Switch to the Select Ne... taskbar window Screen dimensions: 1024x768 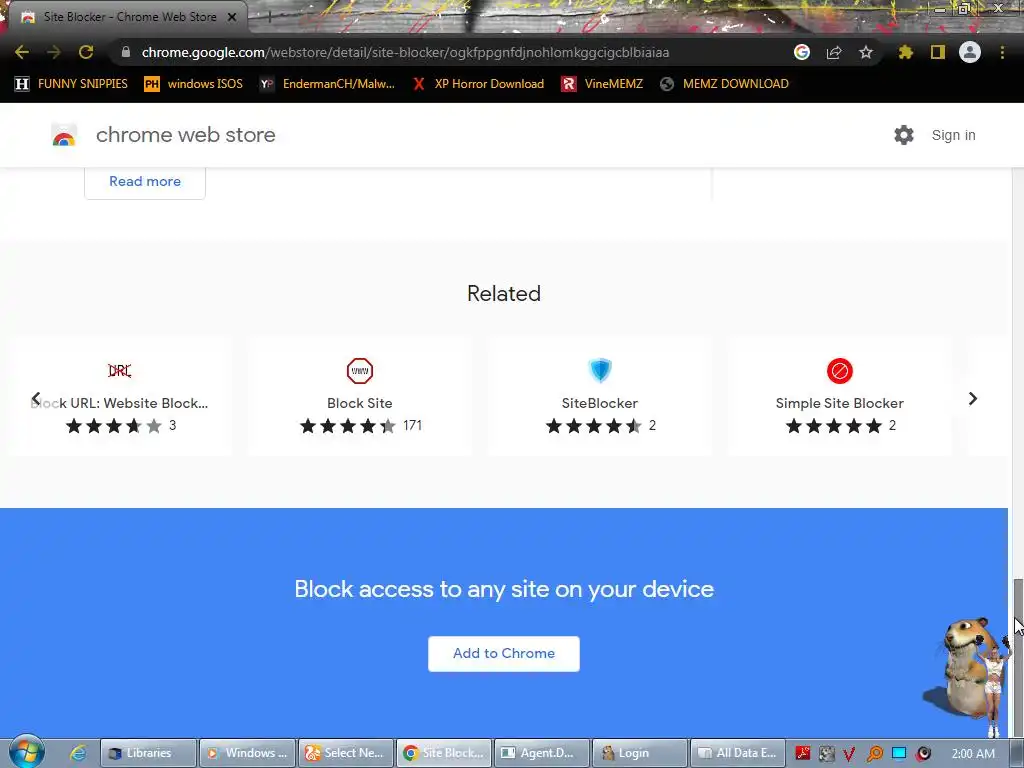tap(345, 753)
